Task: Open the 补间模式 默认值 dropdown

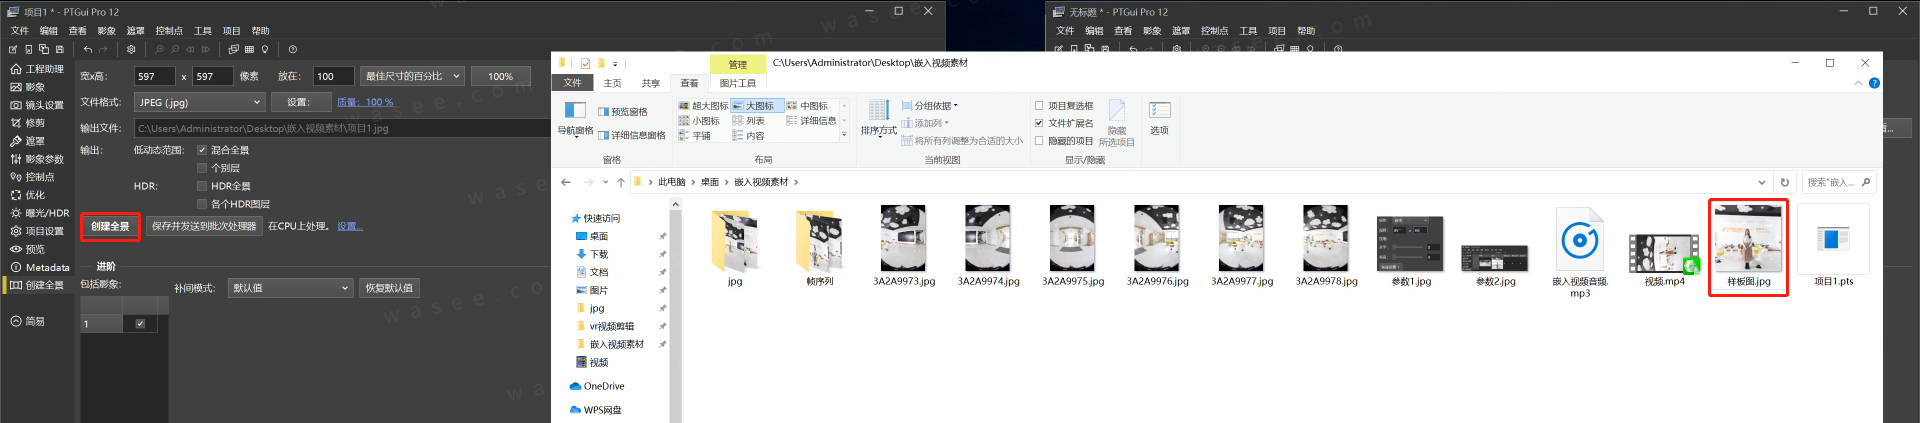Action: (x=291, y=288)
